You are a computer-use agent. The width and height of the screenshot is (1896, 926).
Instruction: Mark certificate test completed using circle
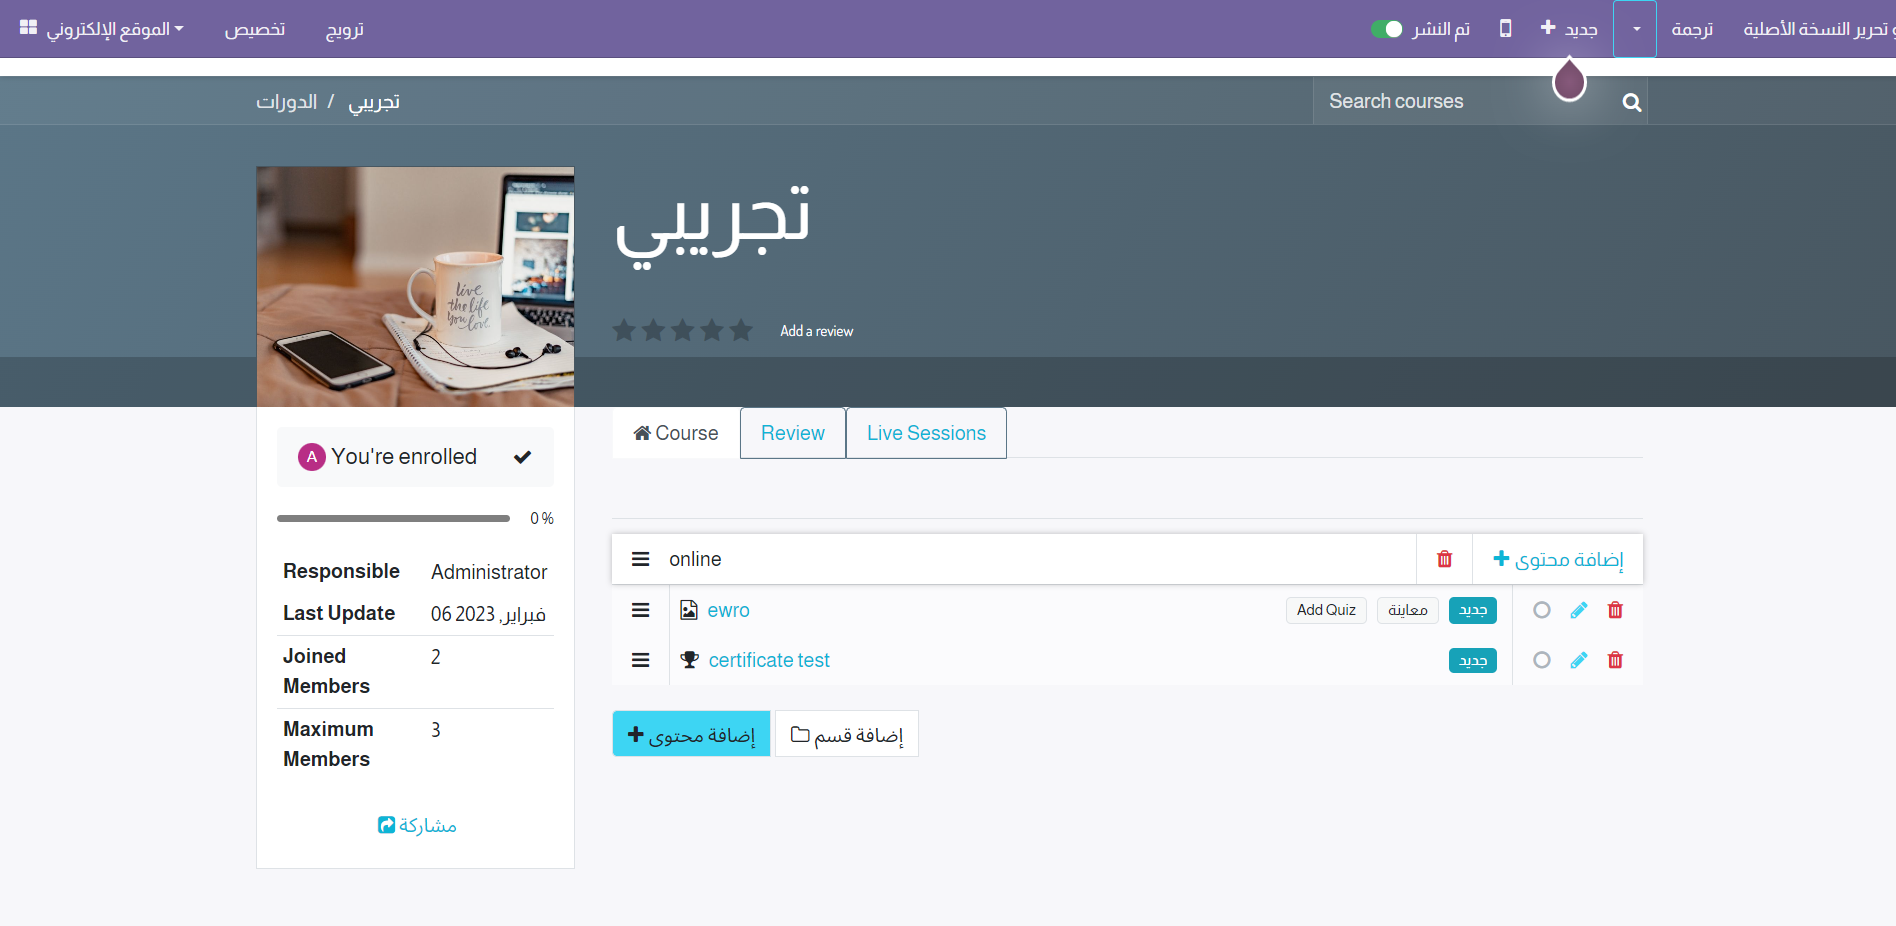[x=1542, y=660]
